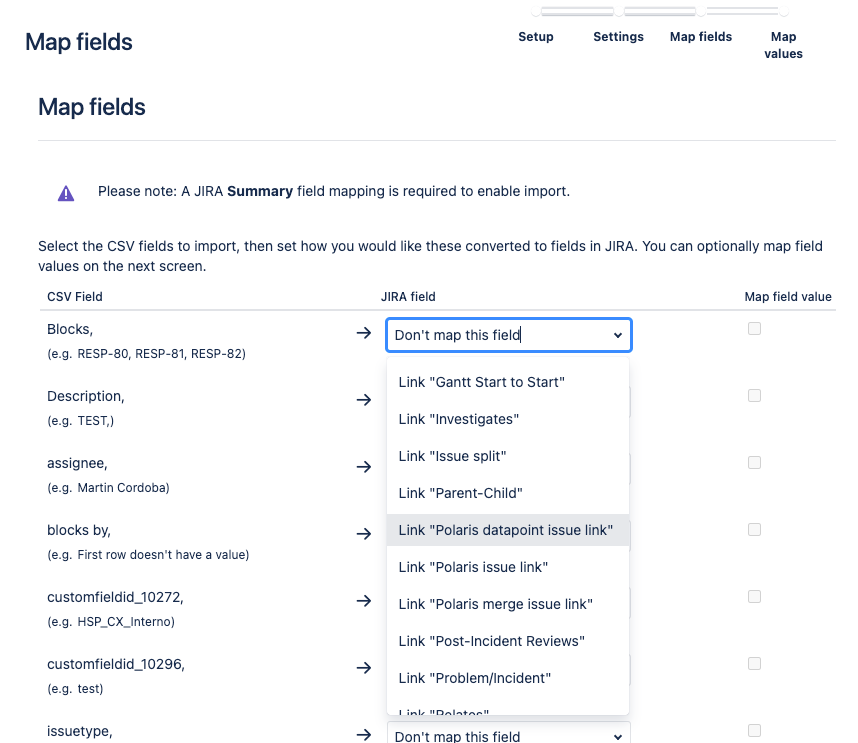Click the arrow icon beside blocks by

pos(364,534)
